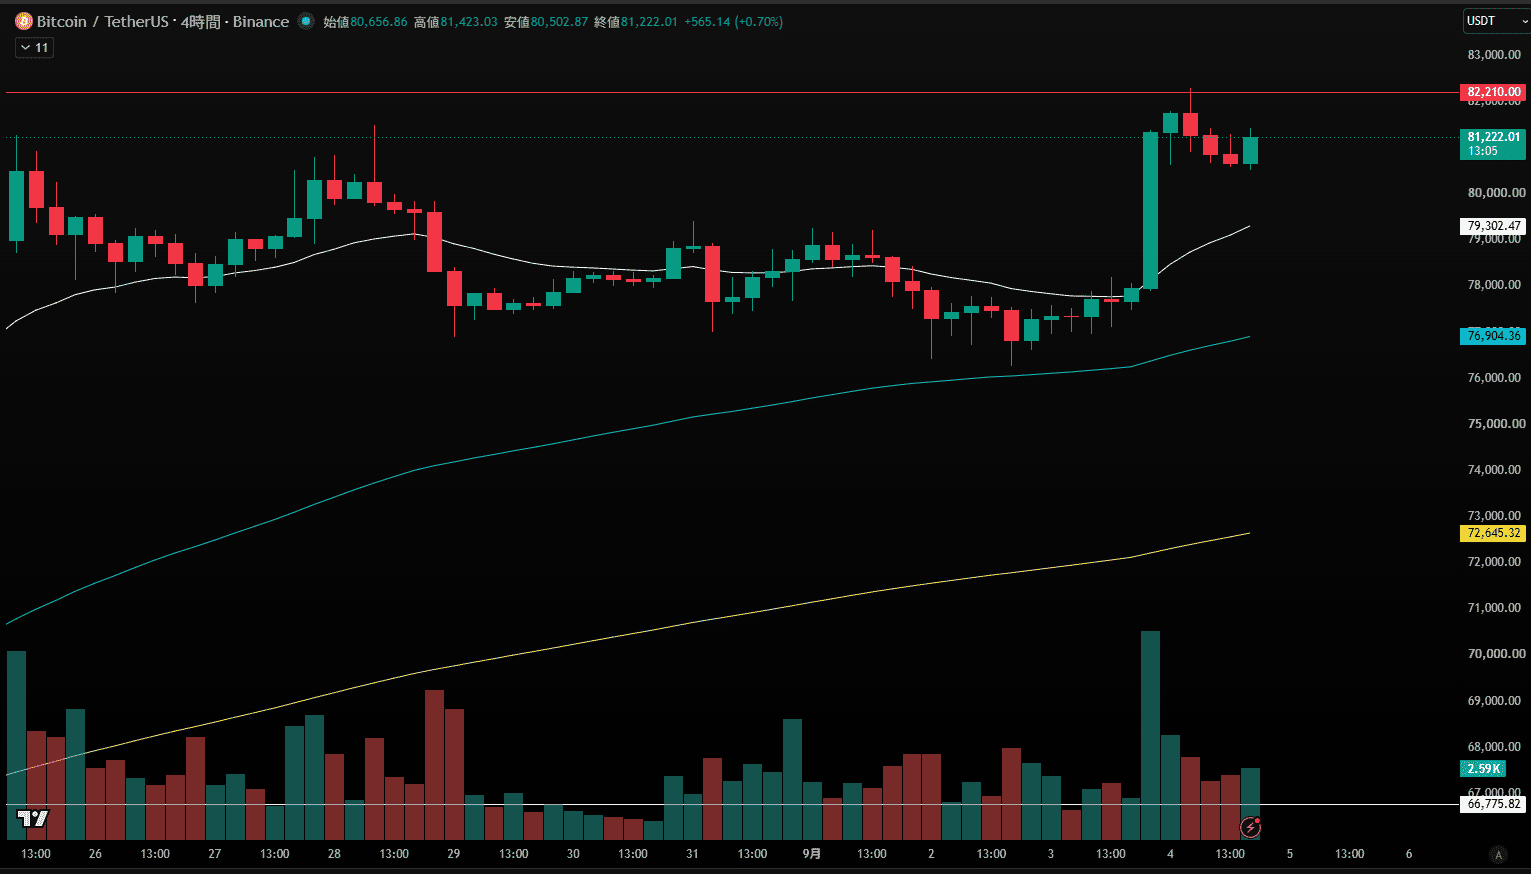1531x874 pixels.
Task: Select the white 66,775.82 horizontal line label
Action: click(x=1493, y=804)
